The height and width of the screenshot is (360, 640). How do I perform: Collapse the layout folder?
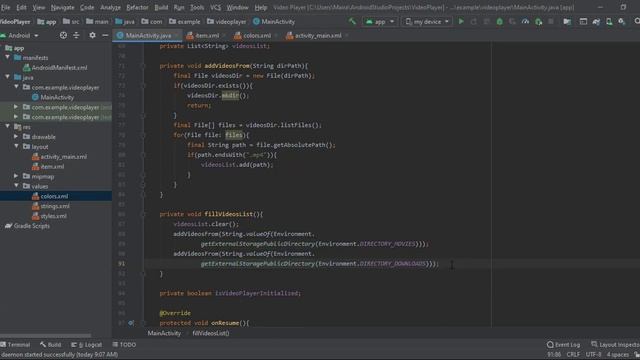[x=16, y=146]
